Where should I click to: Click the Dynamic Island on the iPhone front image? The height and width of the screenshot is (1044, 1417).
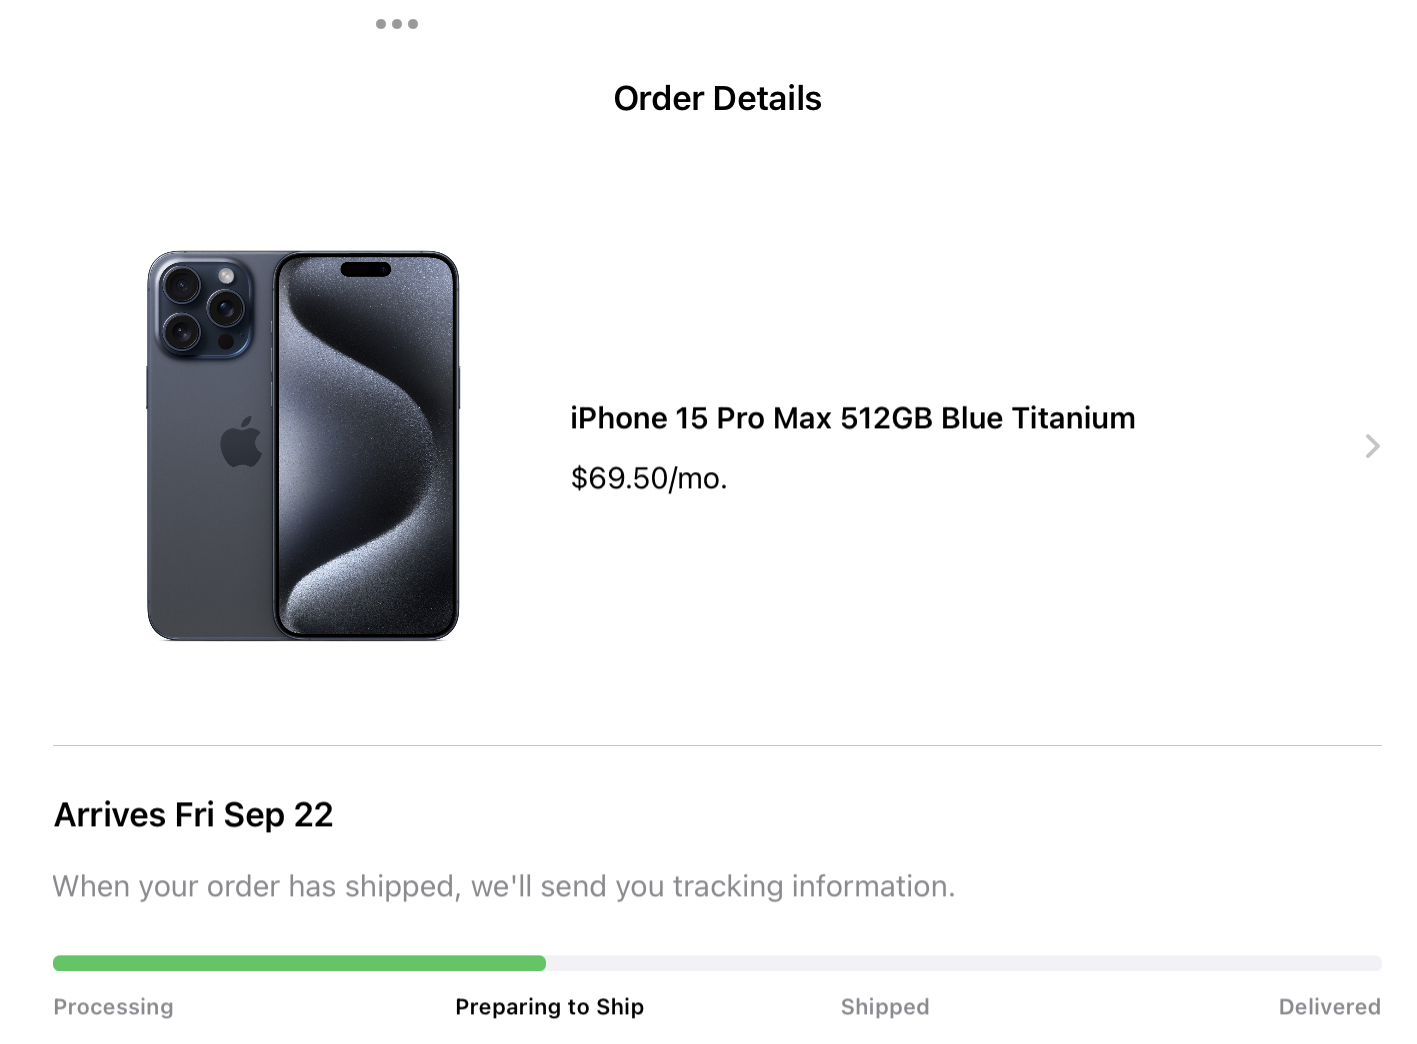pos(366,269)
